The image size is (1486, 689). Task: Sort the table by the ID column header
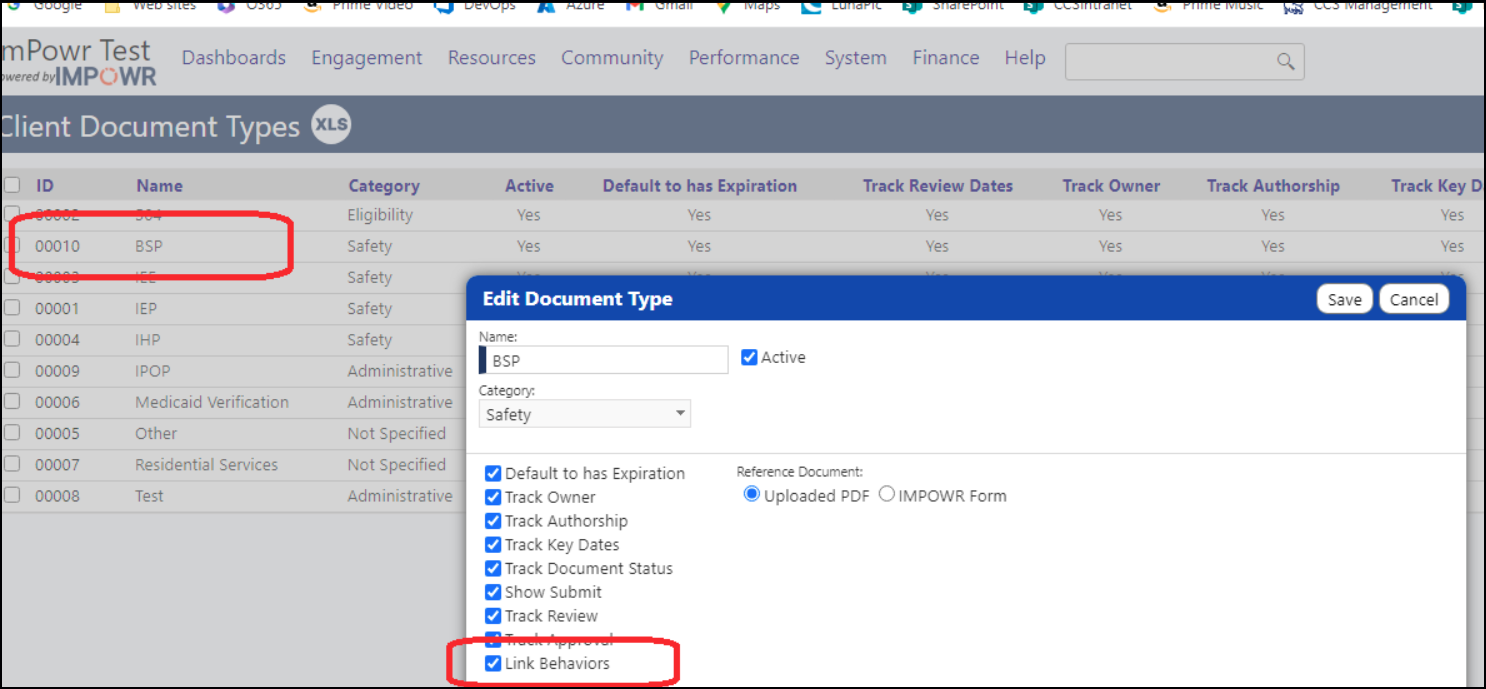(45, 185)
